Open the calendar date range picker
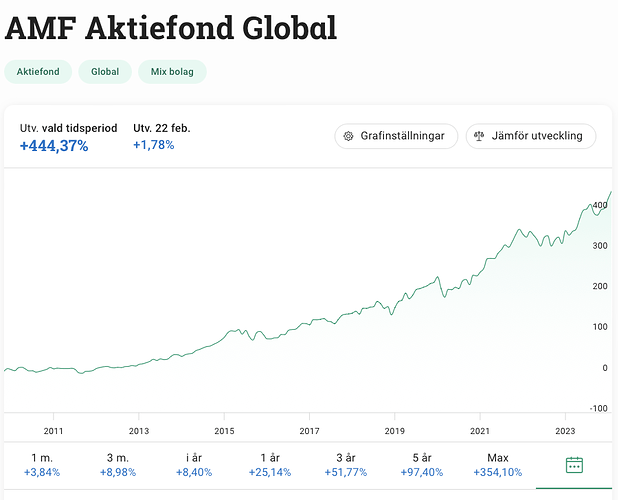Viewport: 618px width, 500px height. point(574,464)
